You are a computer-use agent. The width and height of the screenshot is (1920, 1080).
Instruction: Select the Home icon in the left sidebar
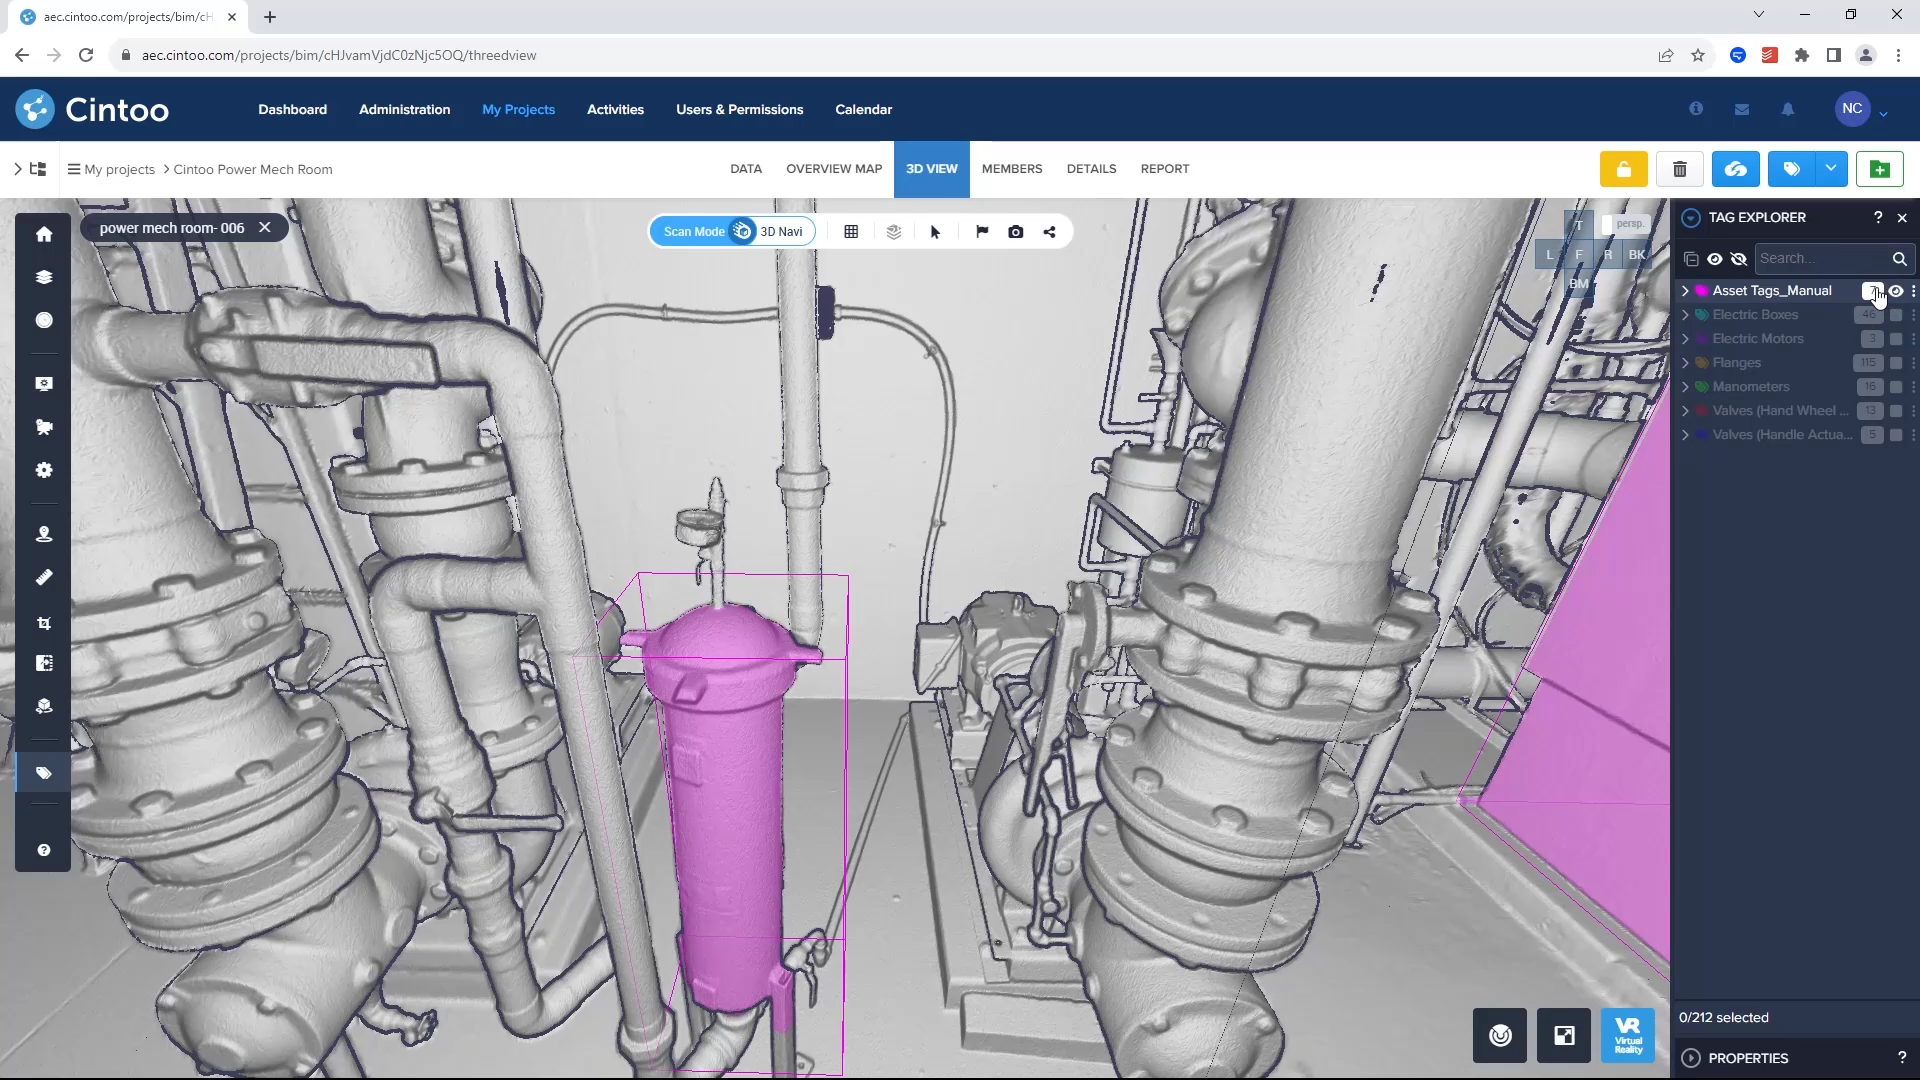(x=44, y=233)
